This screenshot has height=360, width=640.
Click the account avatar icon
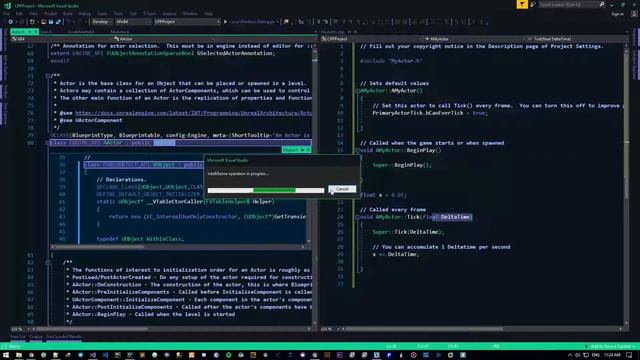point(634,14)
